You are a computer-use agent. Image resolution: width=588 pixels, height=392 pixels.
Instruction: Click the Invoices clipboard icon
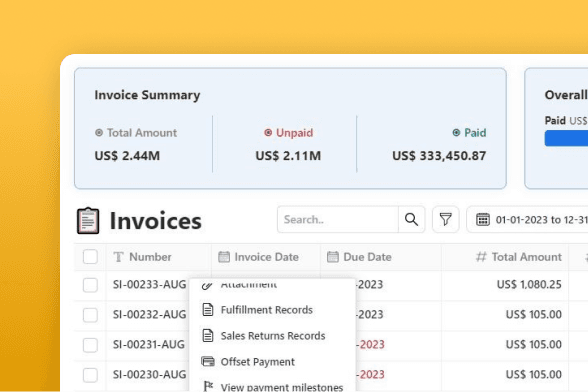tap(88, 221)
